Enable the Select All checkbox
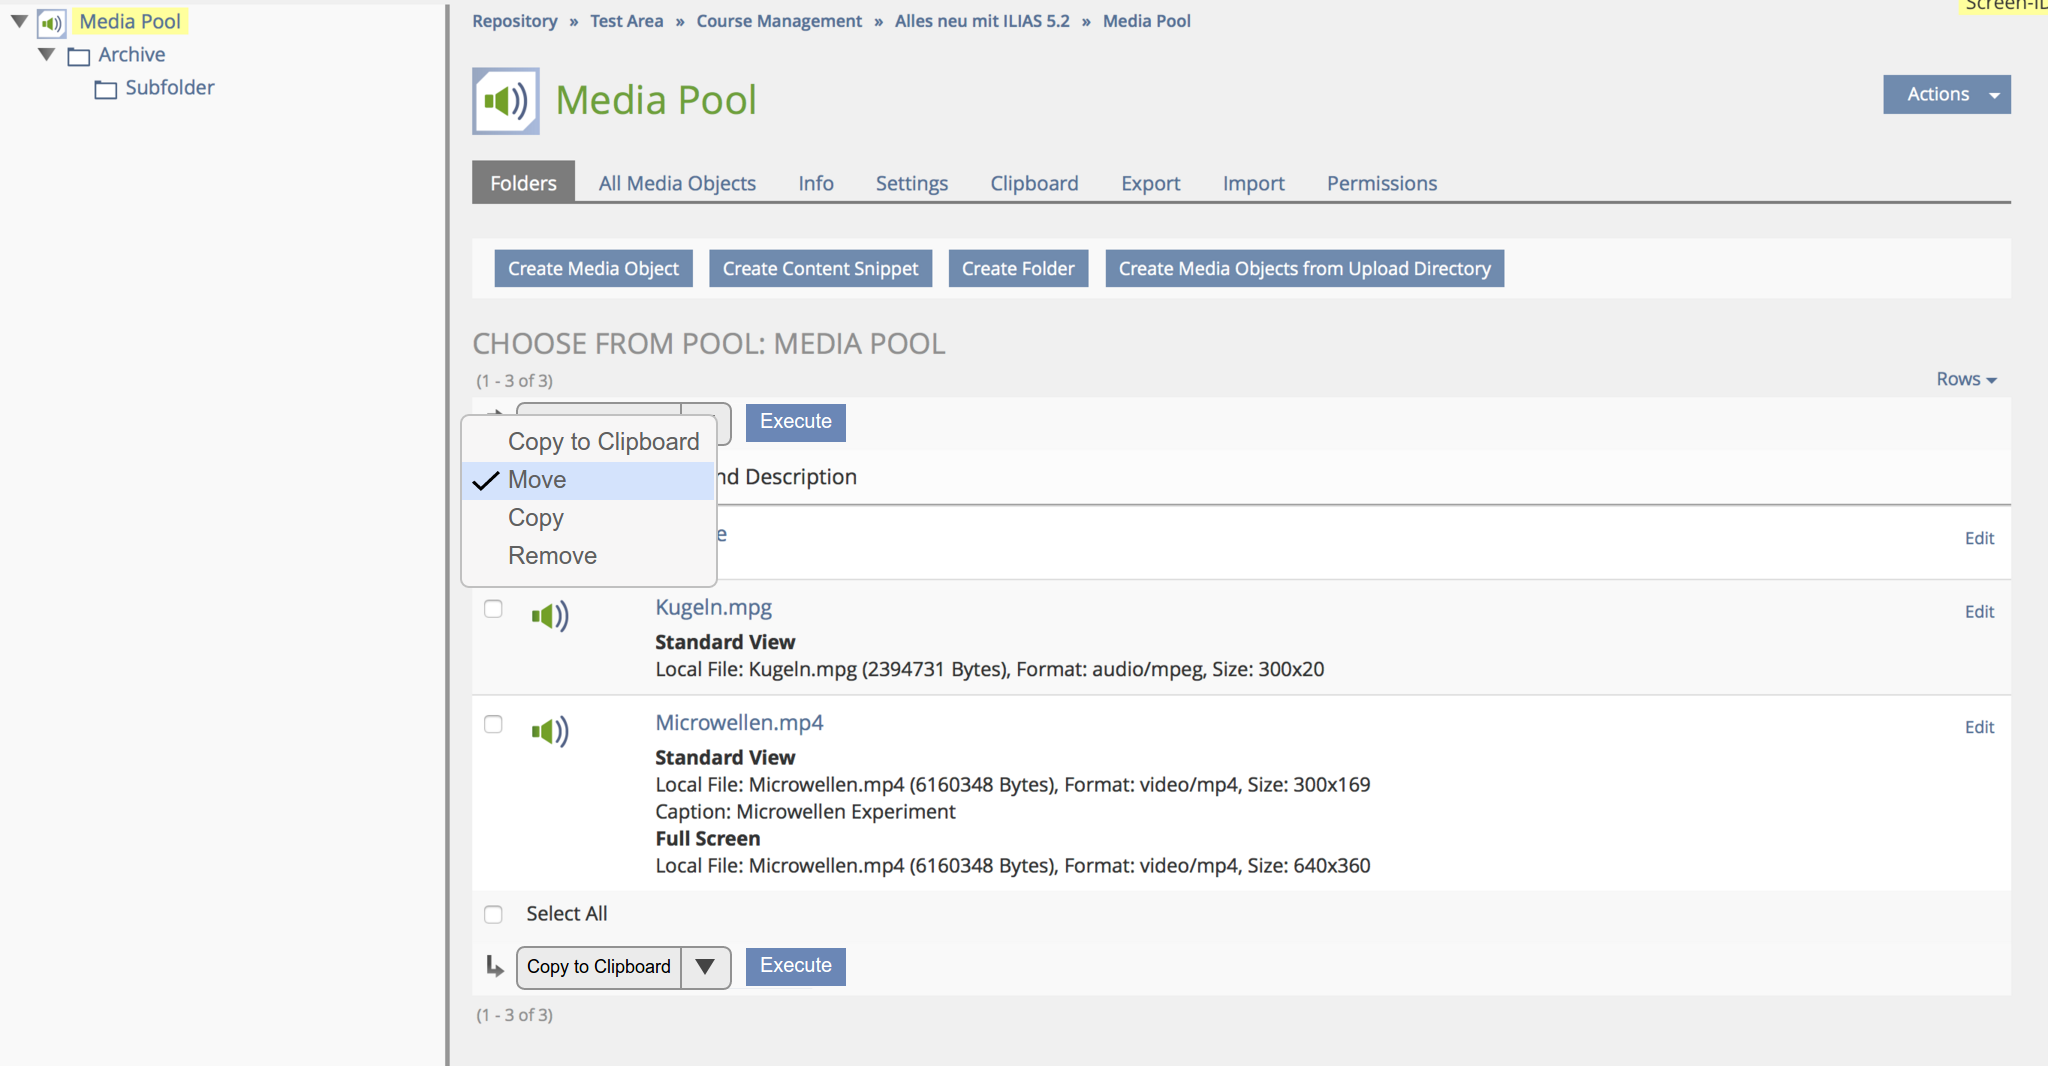 click(493, 914)
